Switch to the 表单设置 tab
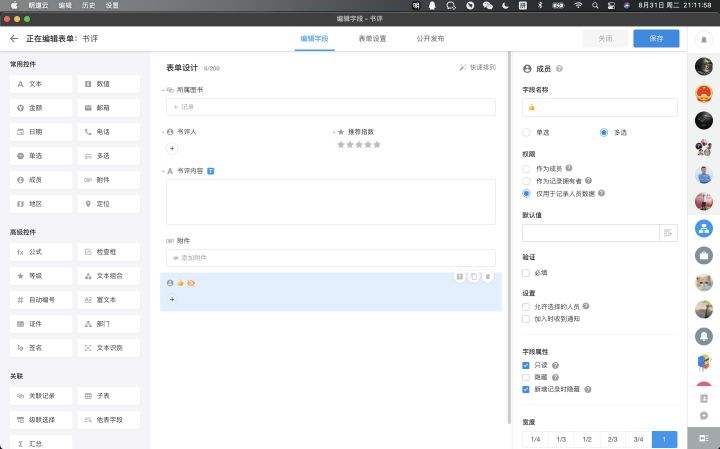 pos(373,39)
